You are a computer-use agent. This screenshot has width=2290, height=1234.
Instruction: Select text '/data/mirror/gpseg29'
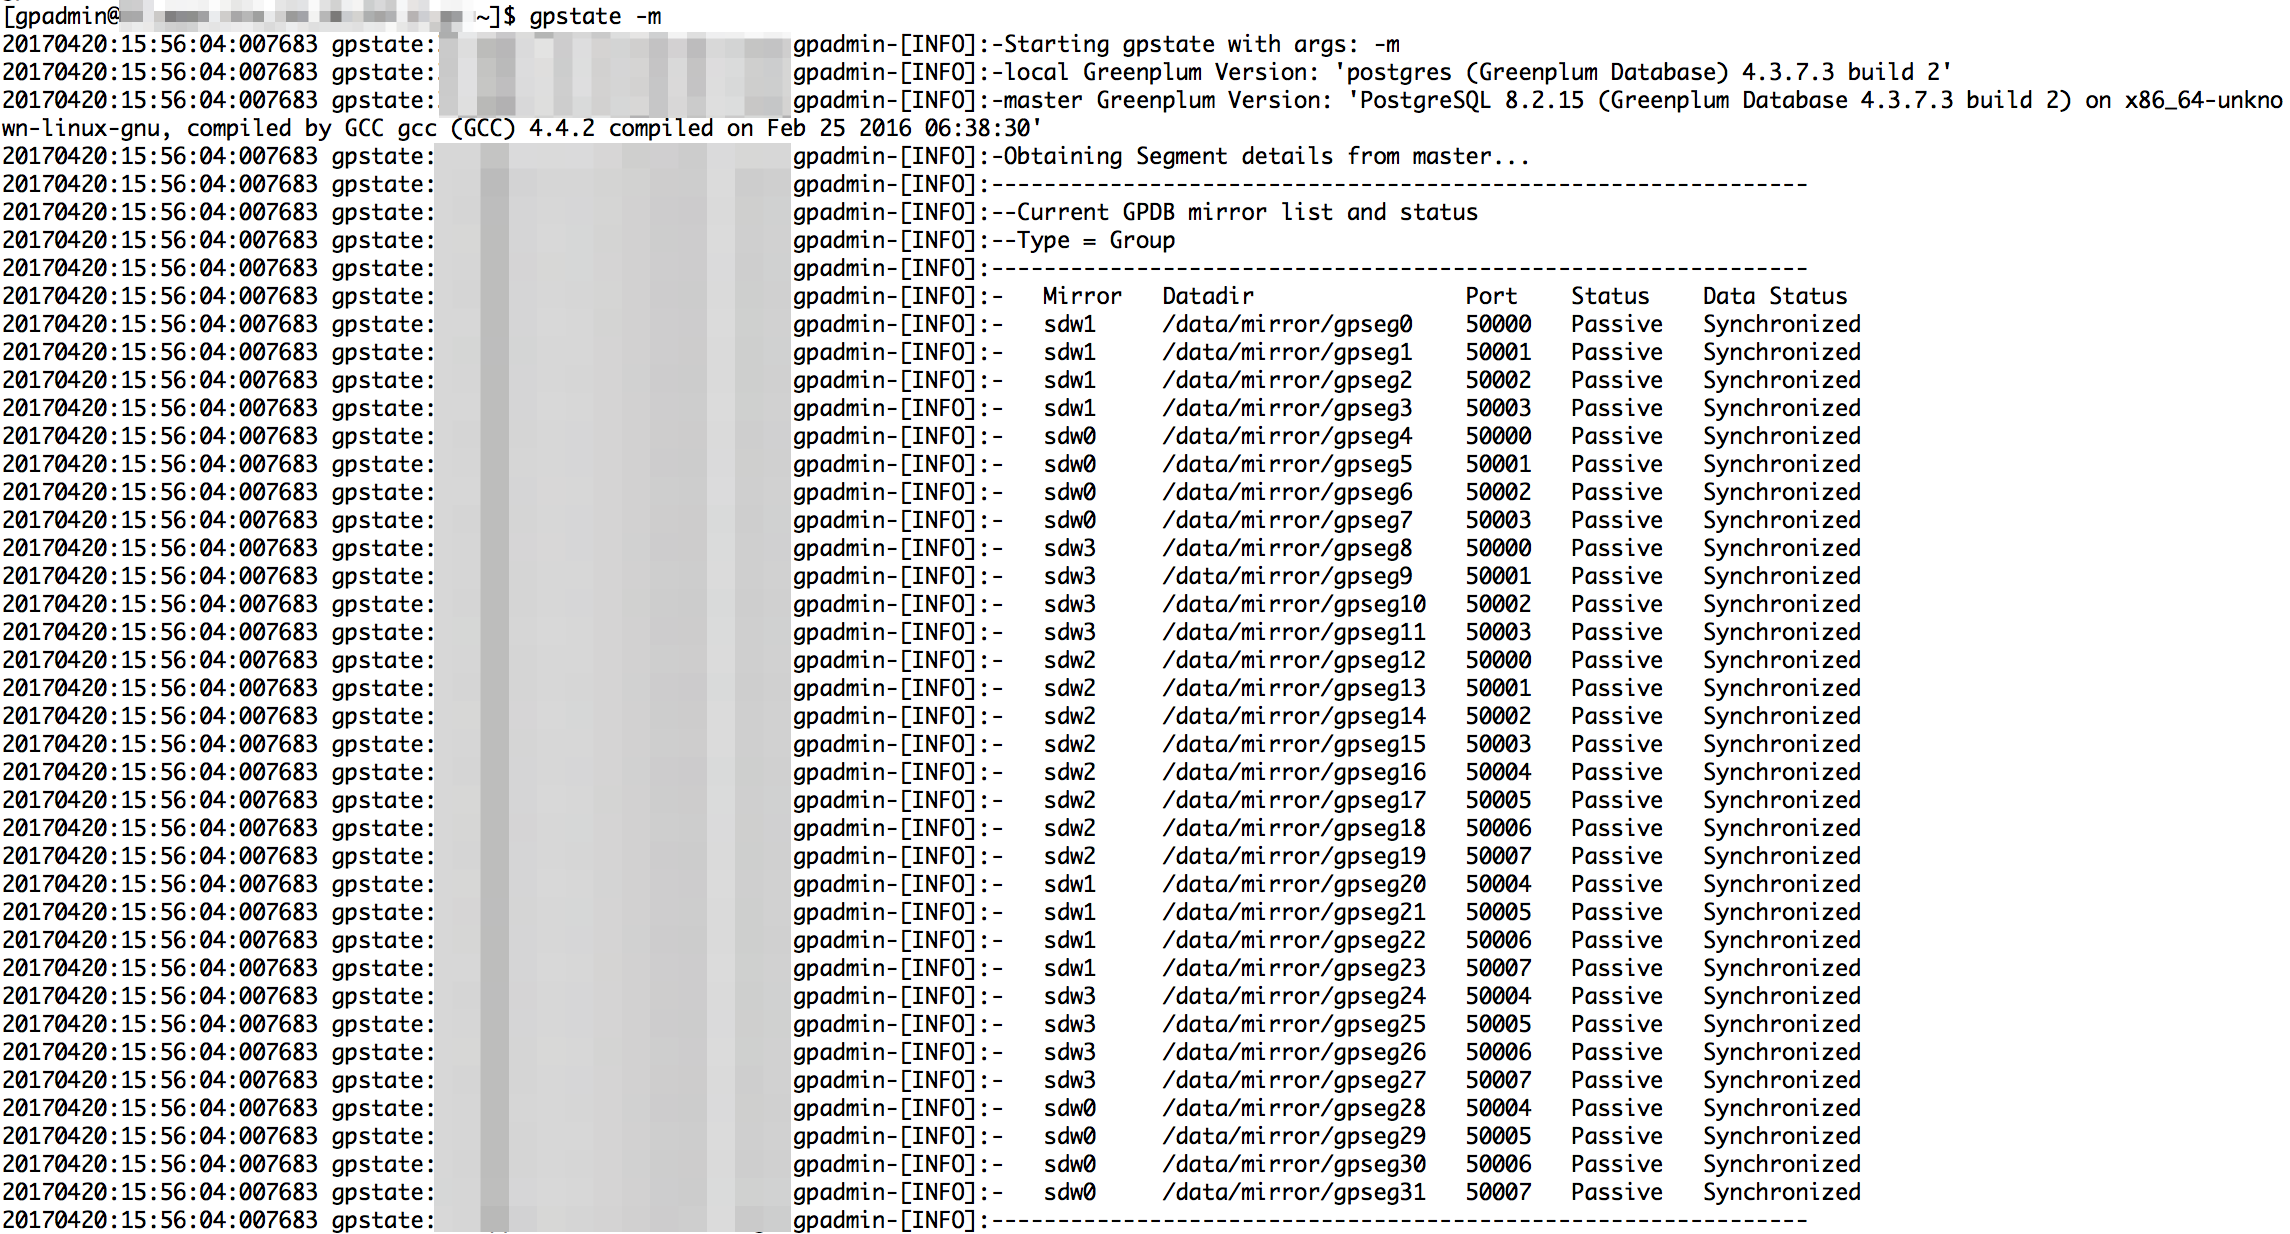(x=1294, y=1136)
